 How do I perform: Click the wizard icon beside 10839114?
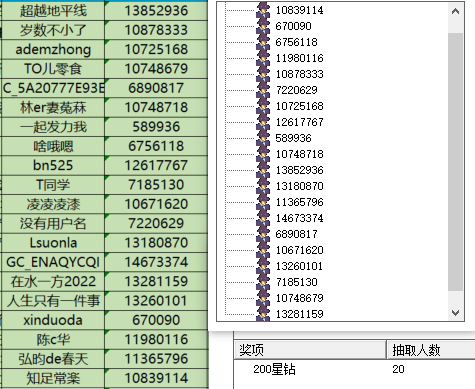point(263,10)
